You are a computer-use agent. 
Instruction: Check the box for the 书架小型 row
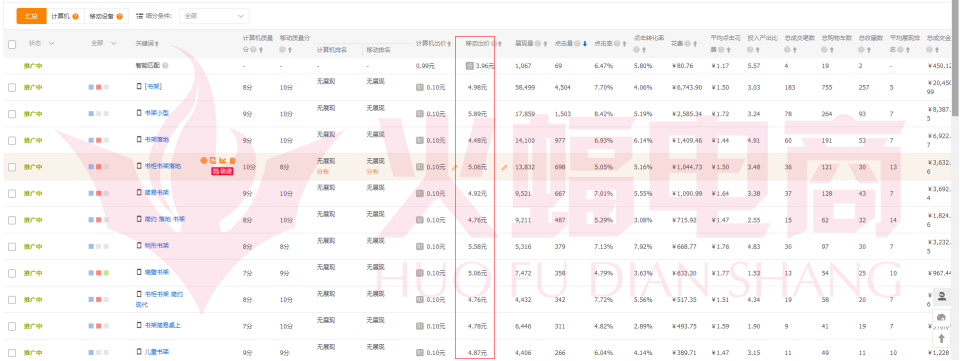pyautogui.click(x=12, y=114)
